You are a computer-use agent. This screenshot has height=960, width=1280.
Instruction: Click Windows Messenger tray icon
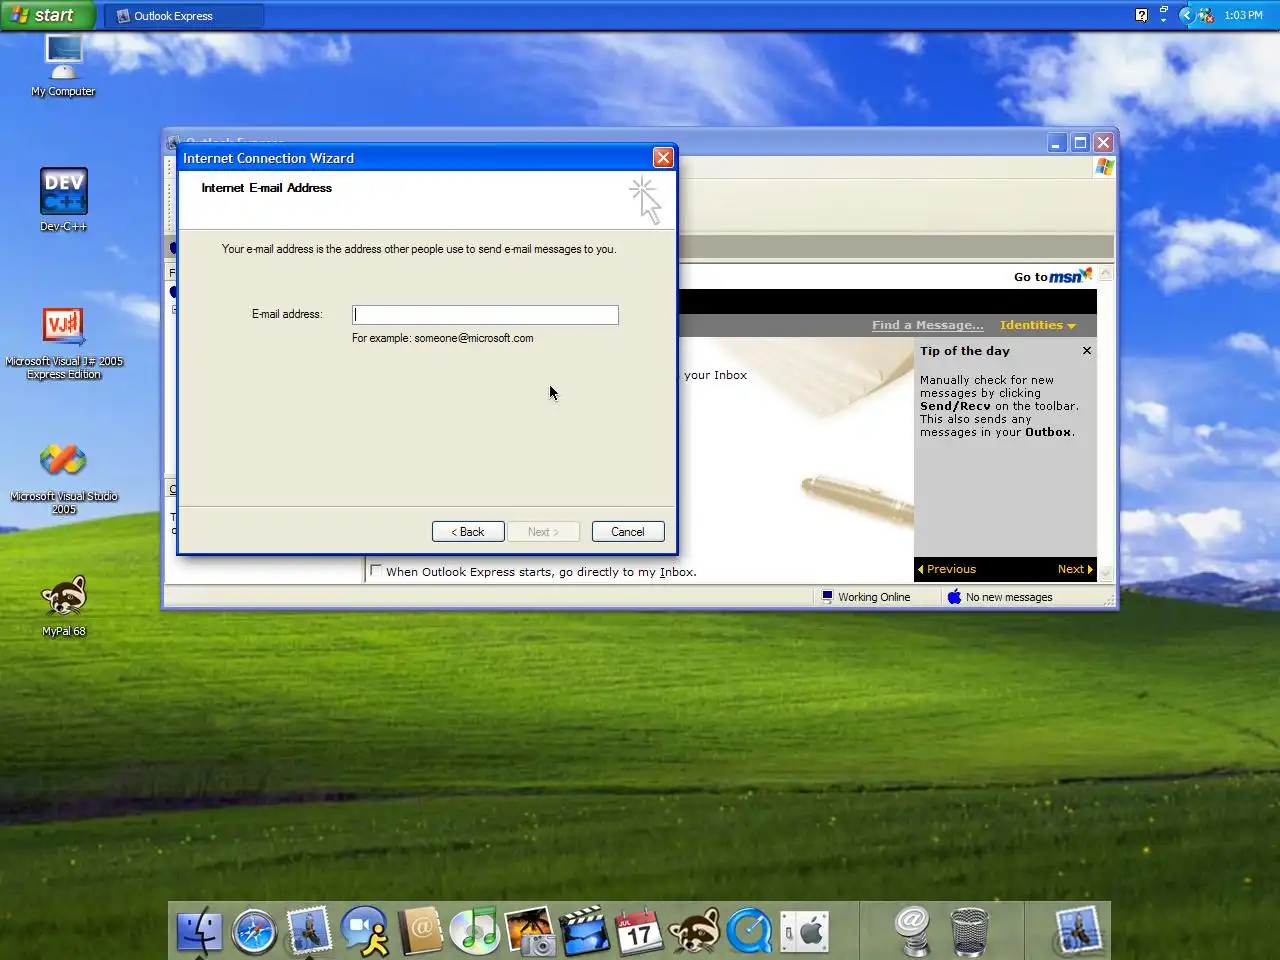point(1205,15)
